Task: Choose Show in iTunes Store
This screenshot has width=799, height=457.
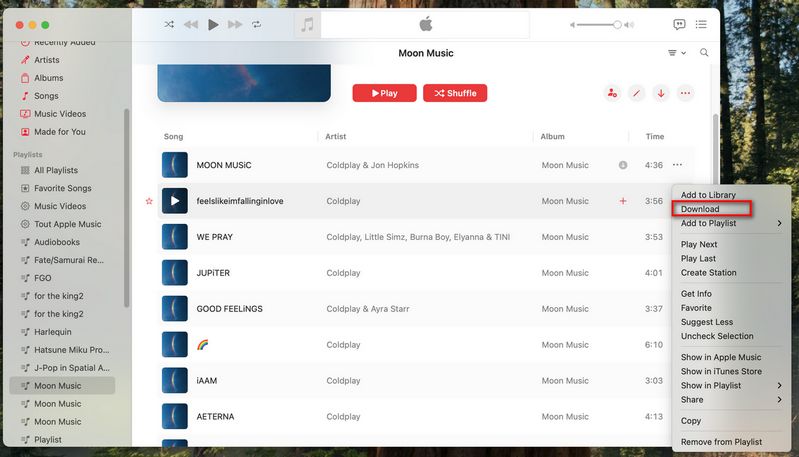Action: click(721, 371)
